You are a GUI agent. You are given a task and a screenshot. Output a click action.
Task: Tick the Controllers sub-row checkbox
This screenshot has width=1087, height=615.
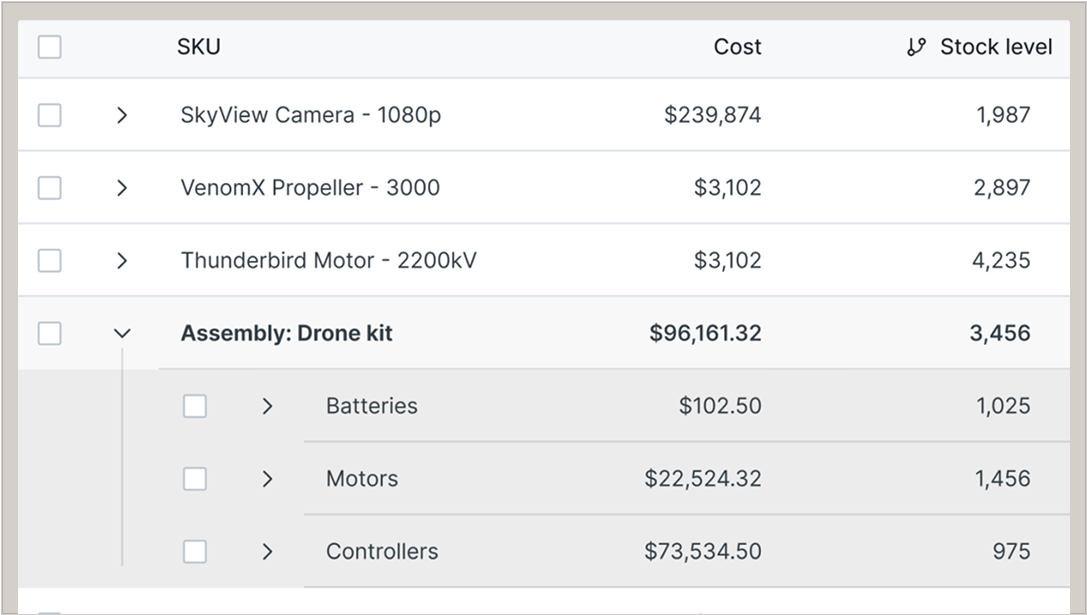pos(195,551)
